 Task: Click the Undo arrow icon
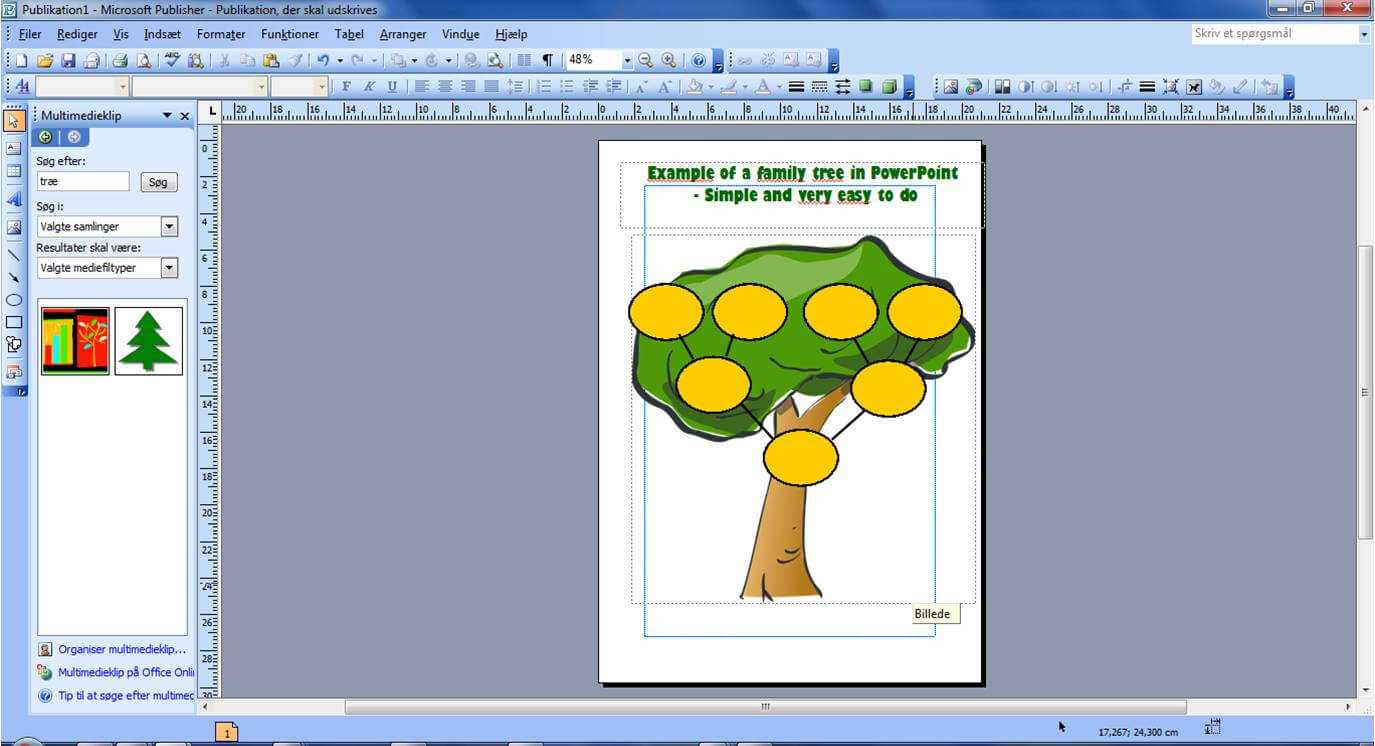point(323,61)
